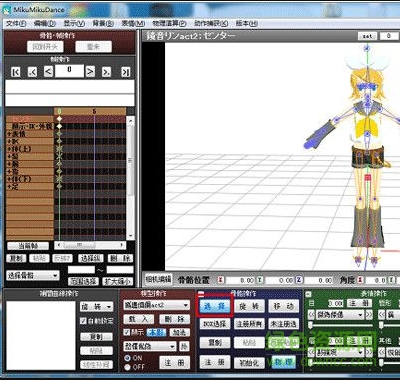400x380 pixels.
Task: Select the OFF radio button
Action: click(127, 367)
